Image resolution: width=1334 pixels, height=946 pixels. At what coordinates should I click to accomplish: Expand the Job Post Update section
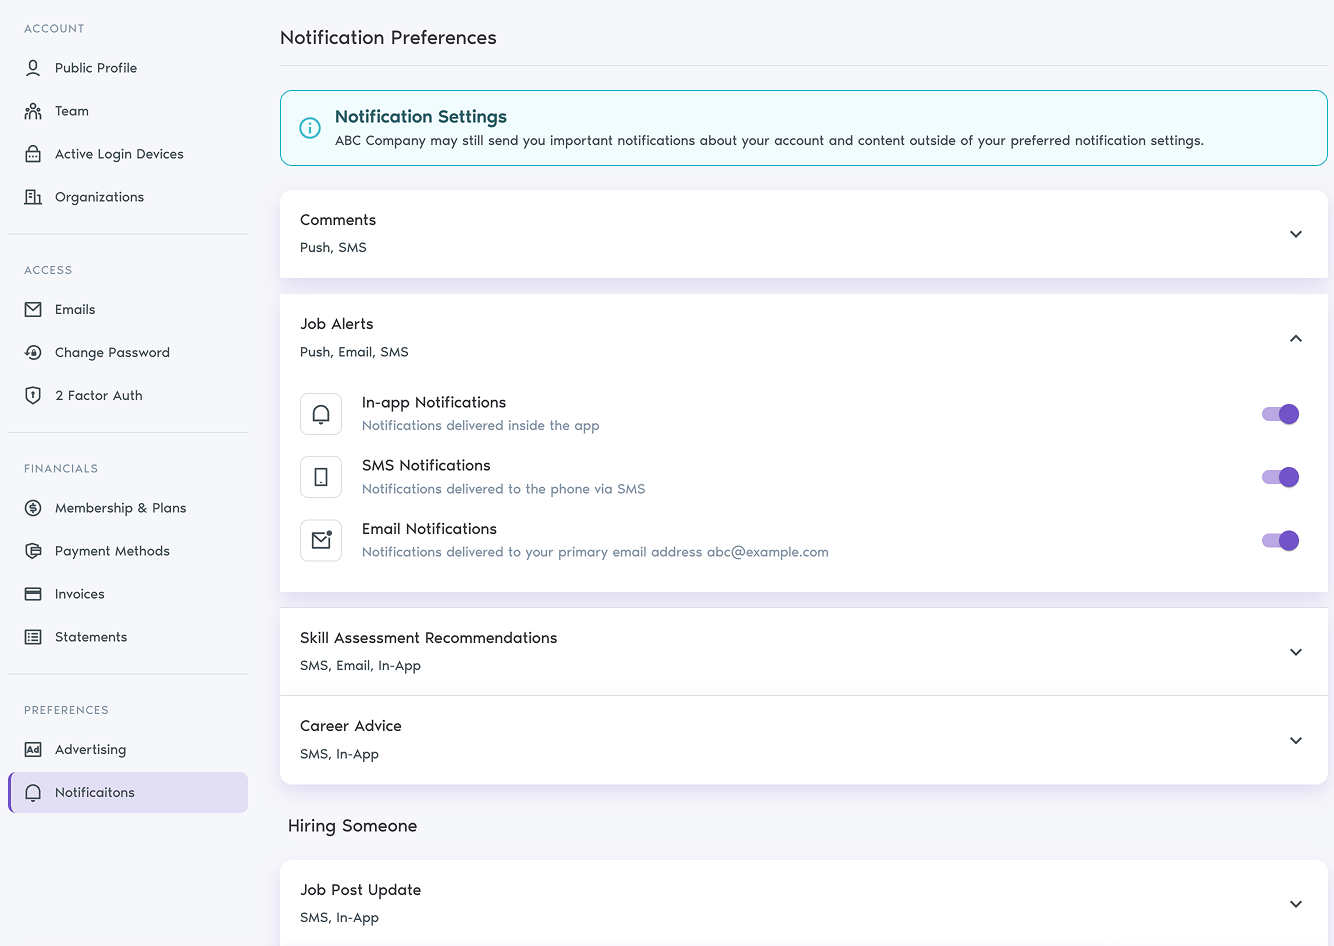coord(1296,903)
